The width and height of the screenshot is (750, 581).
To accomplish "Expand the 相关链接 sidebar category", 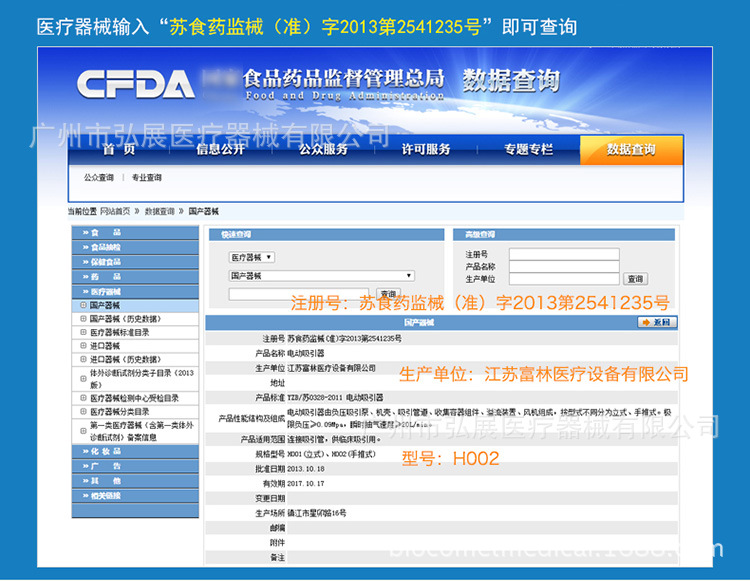I will click(135, 496).
